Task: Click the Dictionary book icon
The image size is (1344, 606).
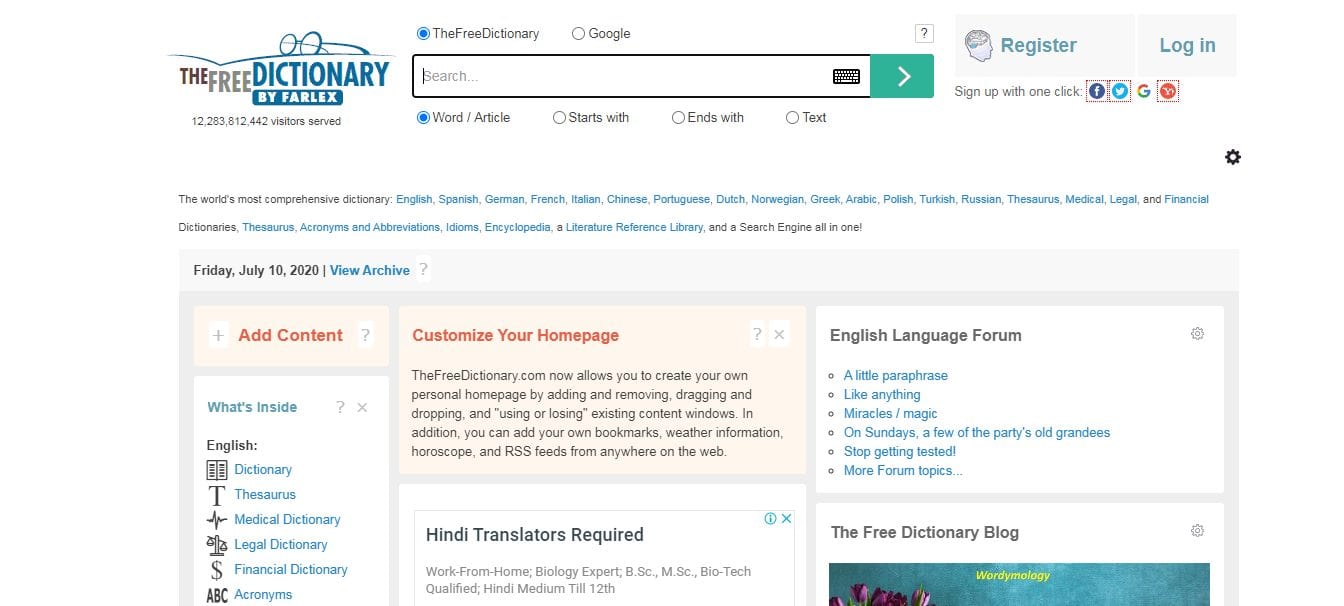Action: 217,470
